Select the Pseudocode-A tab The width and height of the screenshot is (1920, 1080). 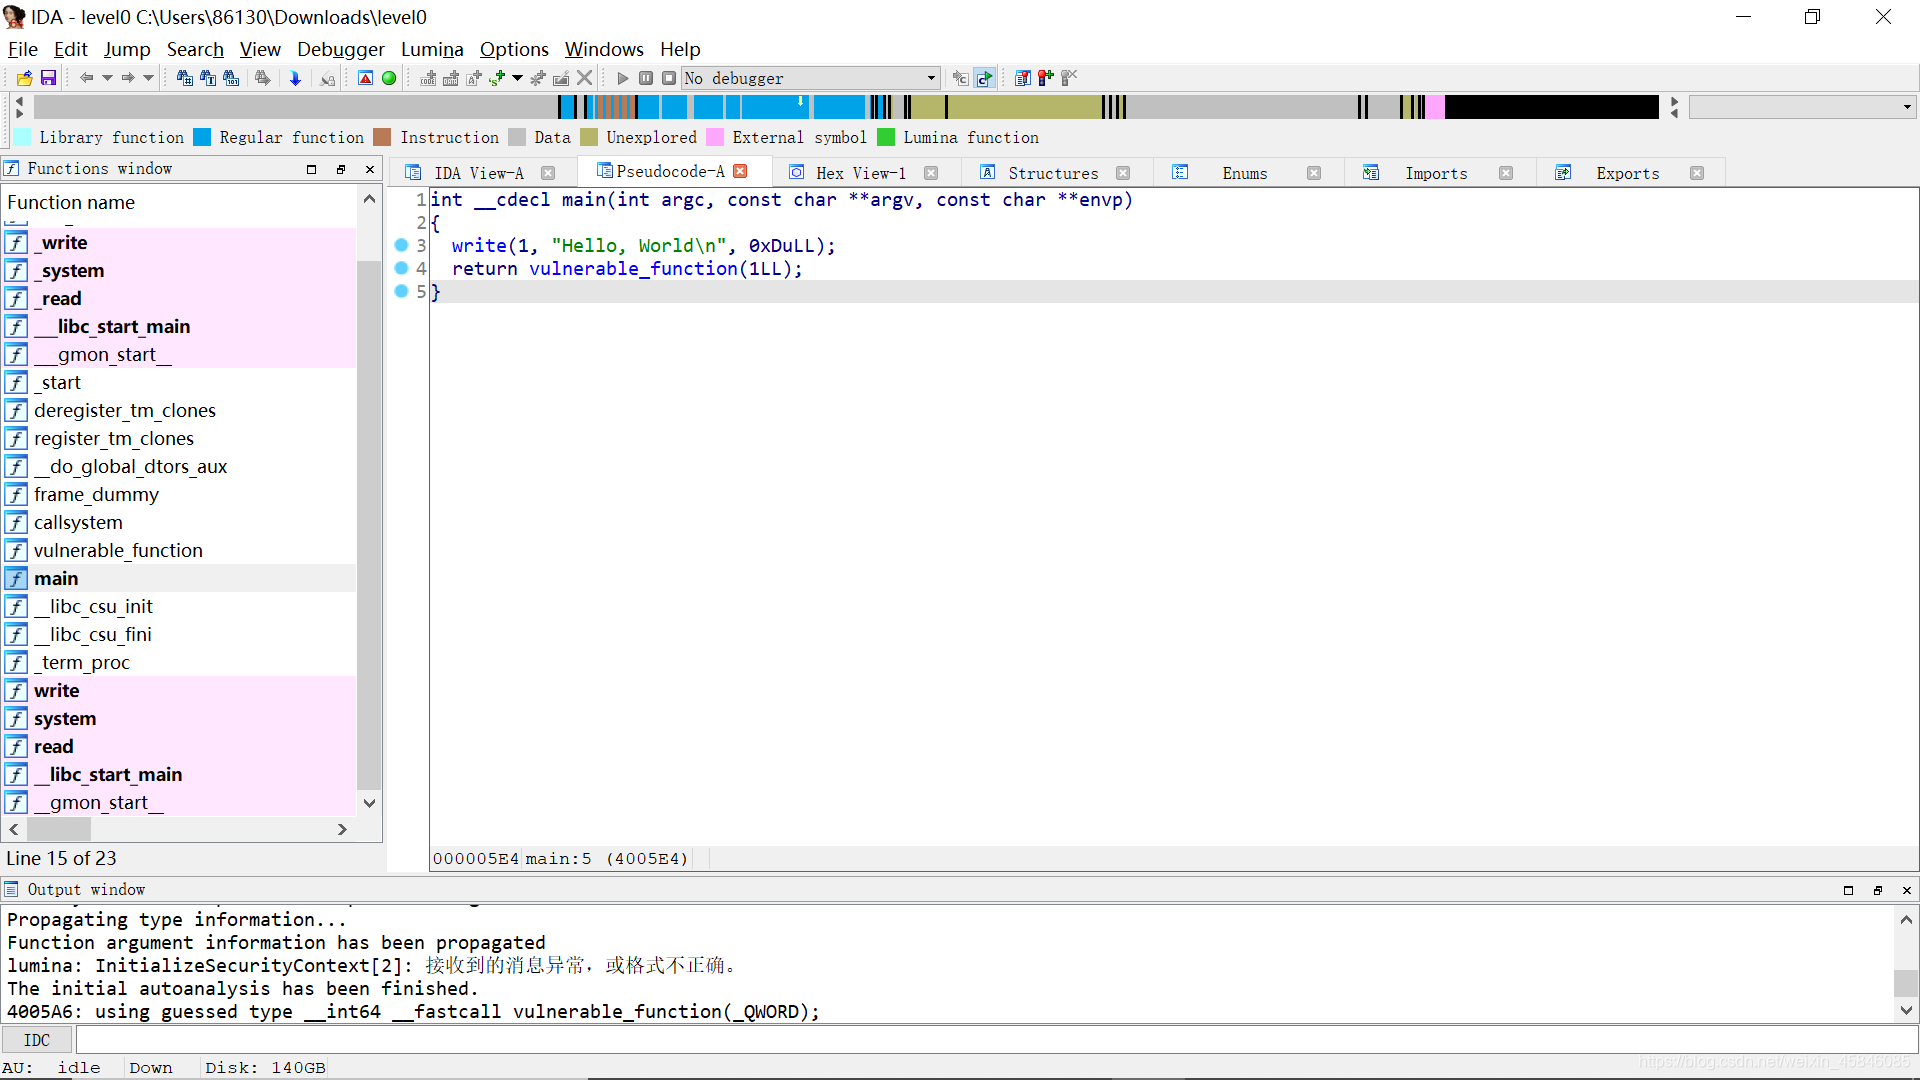(667, 173)
